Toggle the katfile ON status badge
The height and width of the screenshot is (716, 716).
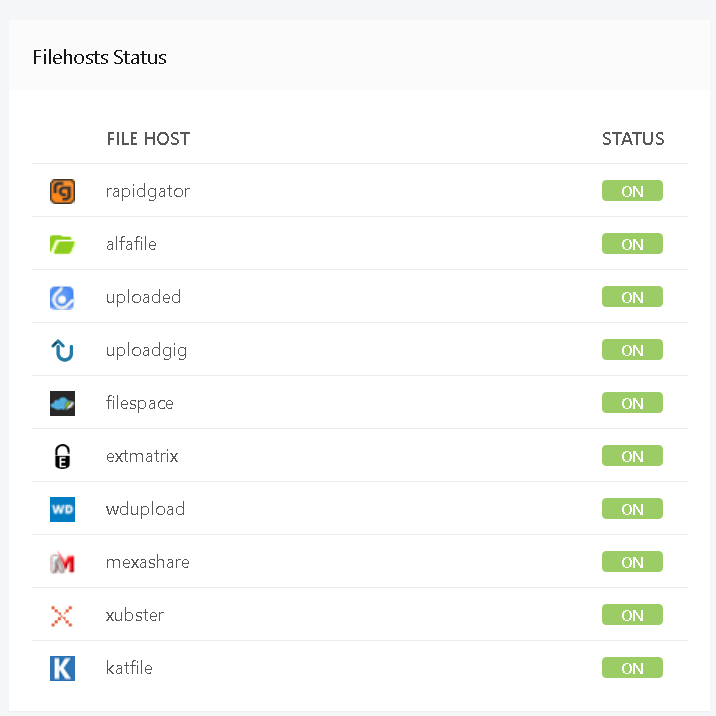pyautogui.click(x=632, y=668)
